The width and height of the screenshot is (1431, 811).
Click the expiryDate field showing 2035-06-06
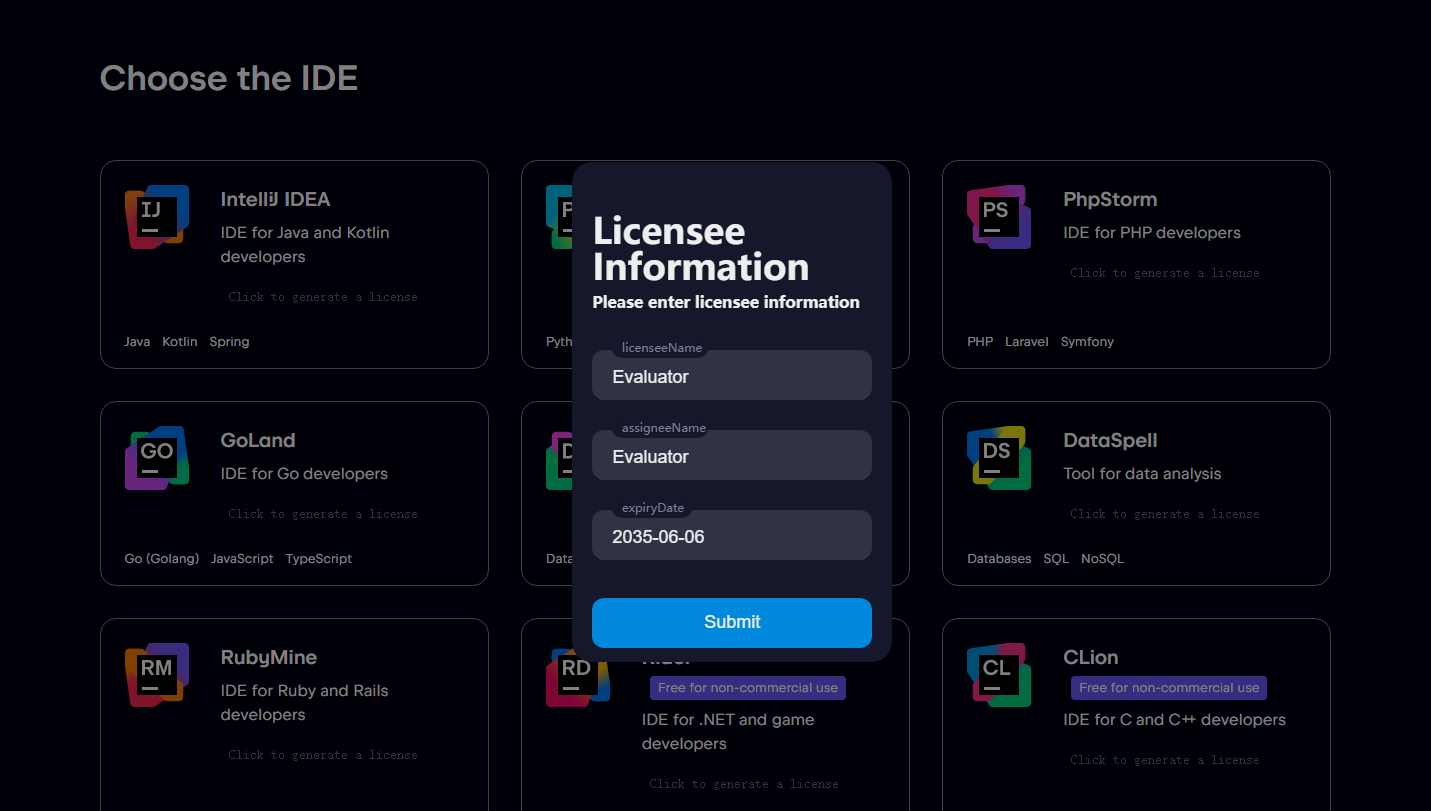pyautogui.click(x=731, y=534)
